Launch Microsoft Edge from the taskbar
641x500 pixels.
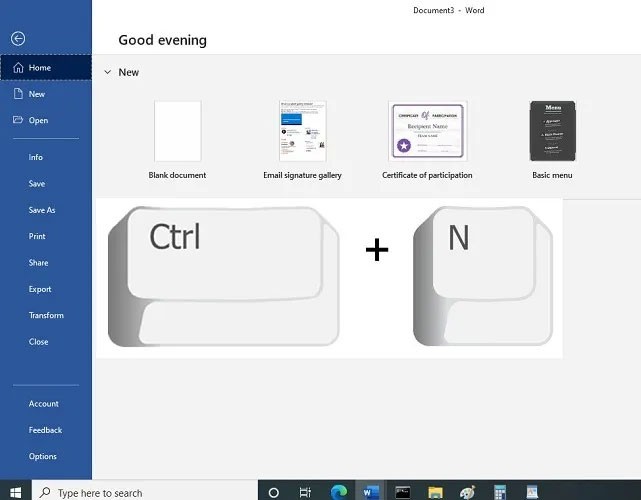[x=338, y=492]
